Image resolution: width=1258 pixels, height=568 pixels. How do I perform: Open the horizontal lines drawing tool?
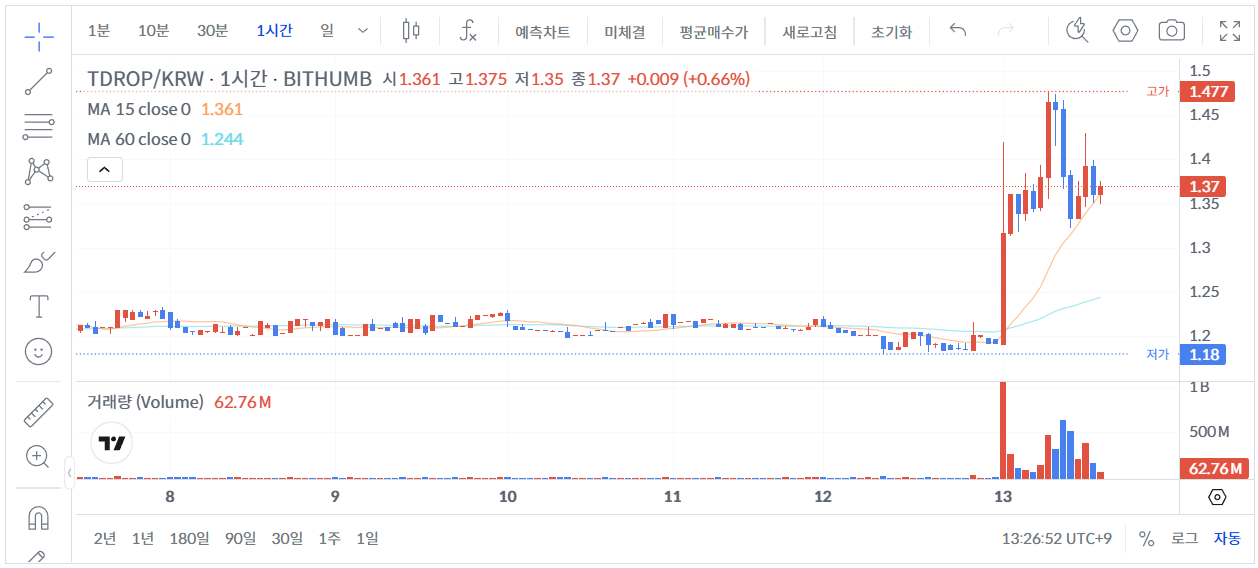click(x=39, y=127)
